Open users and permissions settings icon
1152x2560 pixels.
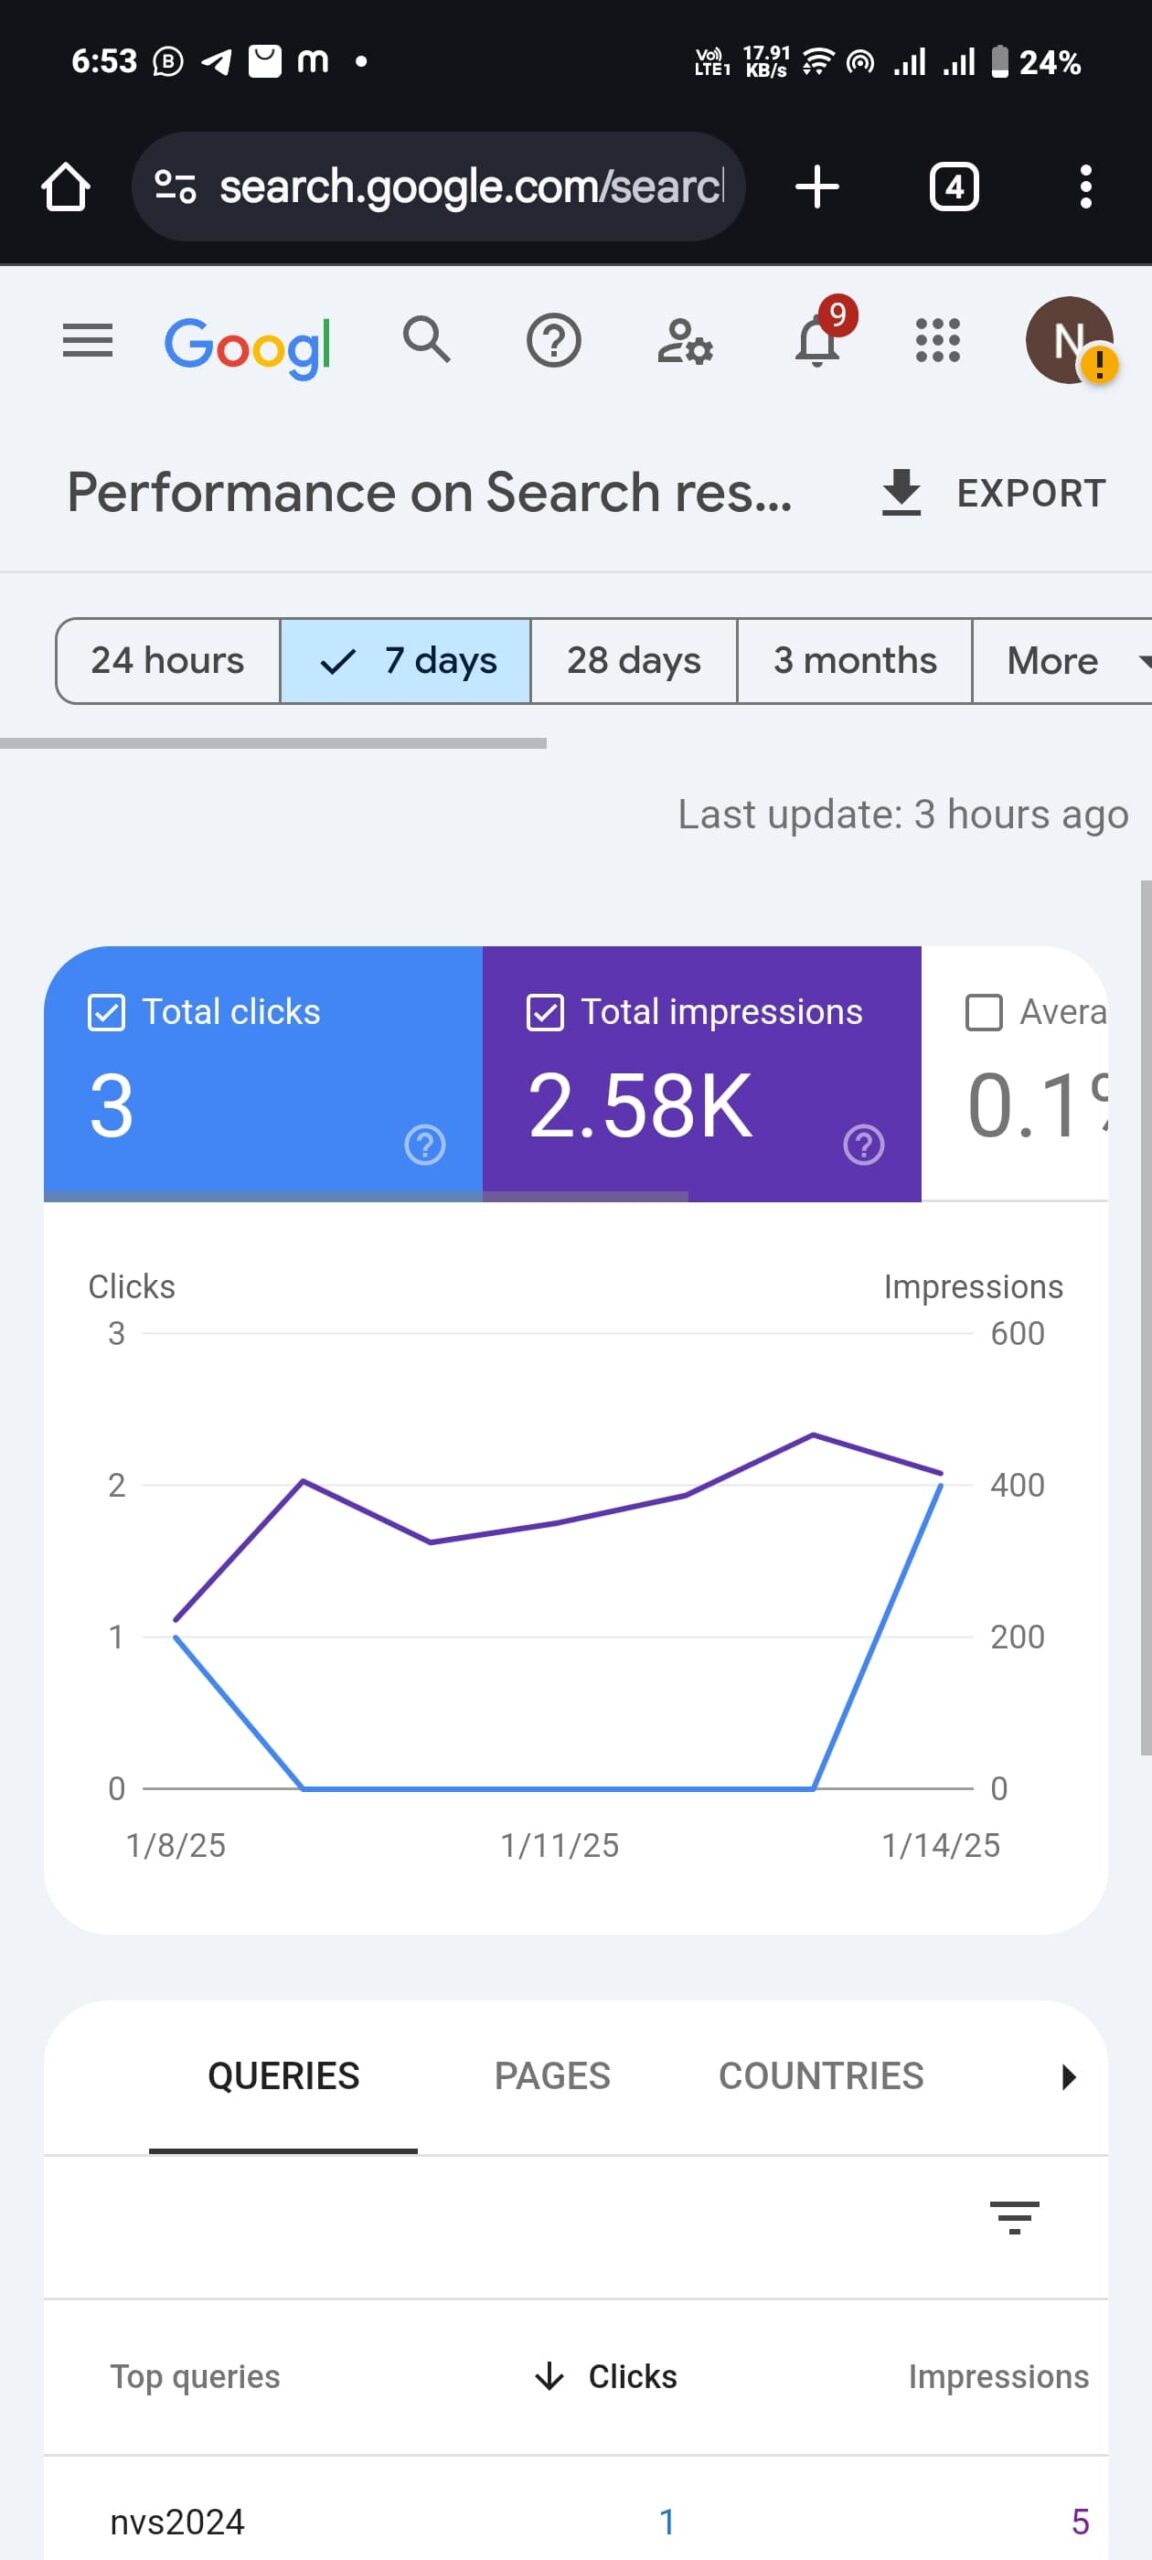pos(685,341)
